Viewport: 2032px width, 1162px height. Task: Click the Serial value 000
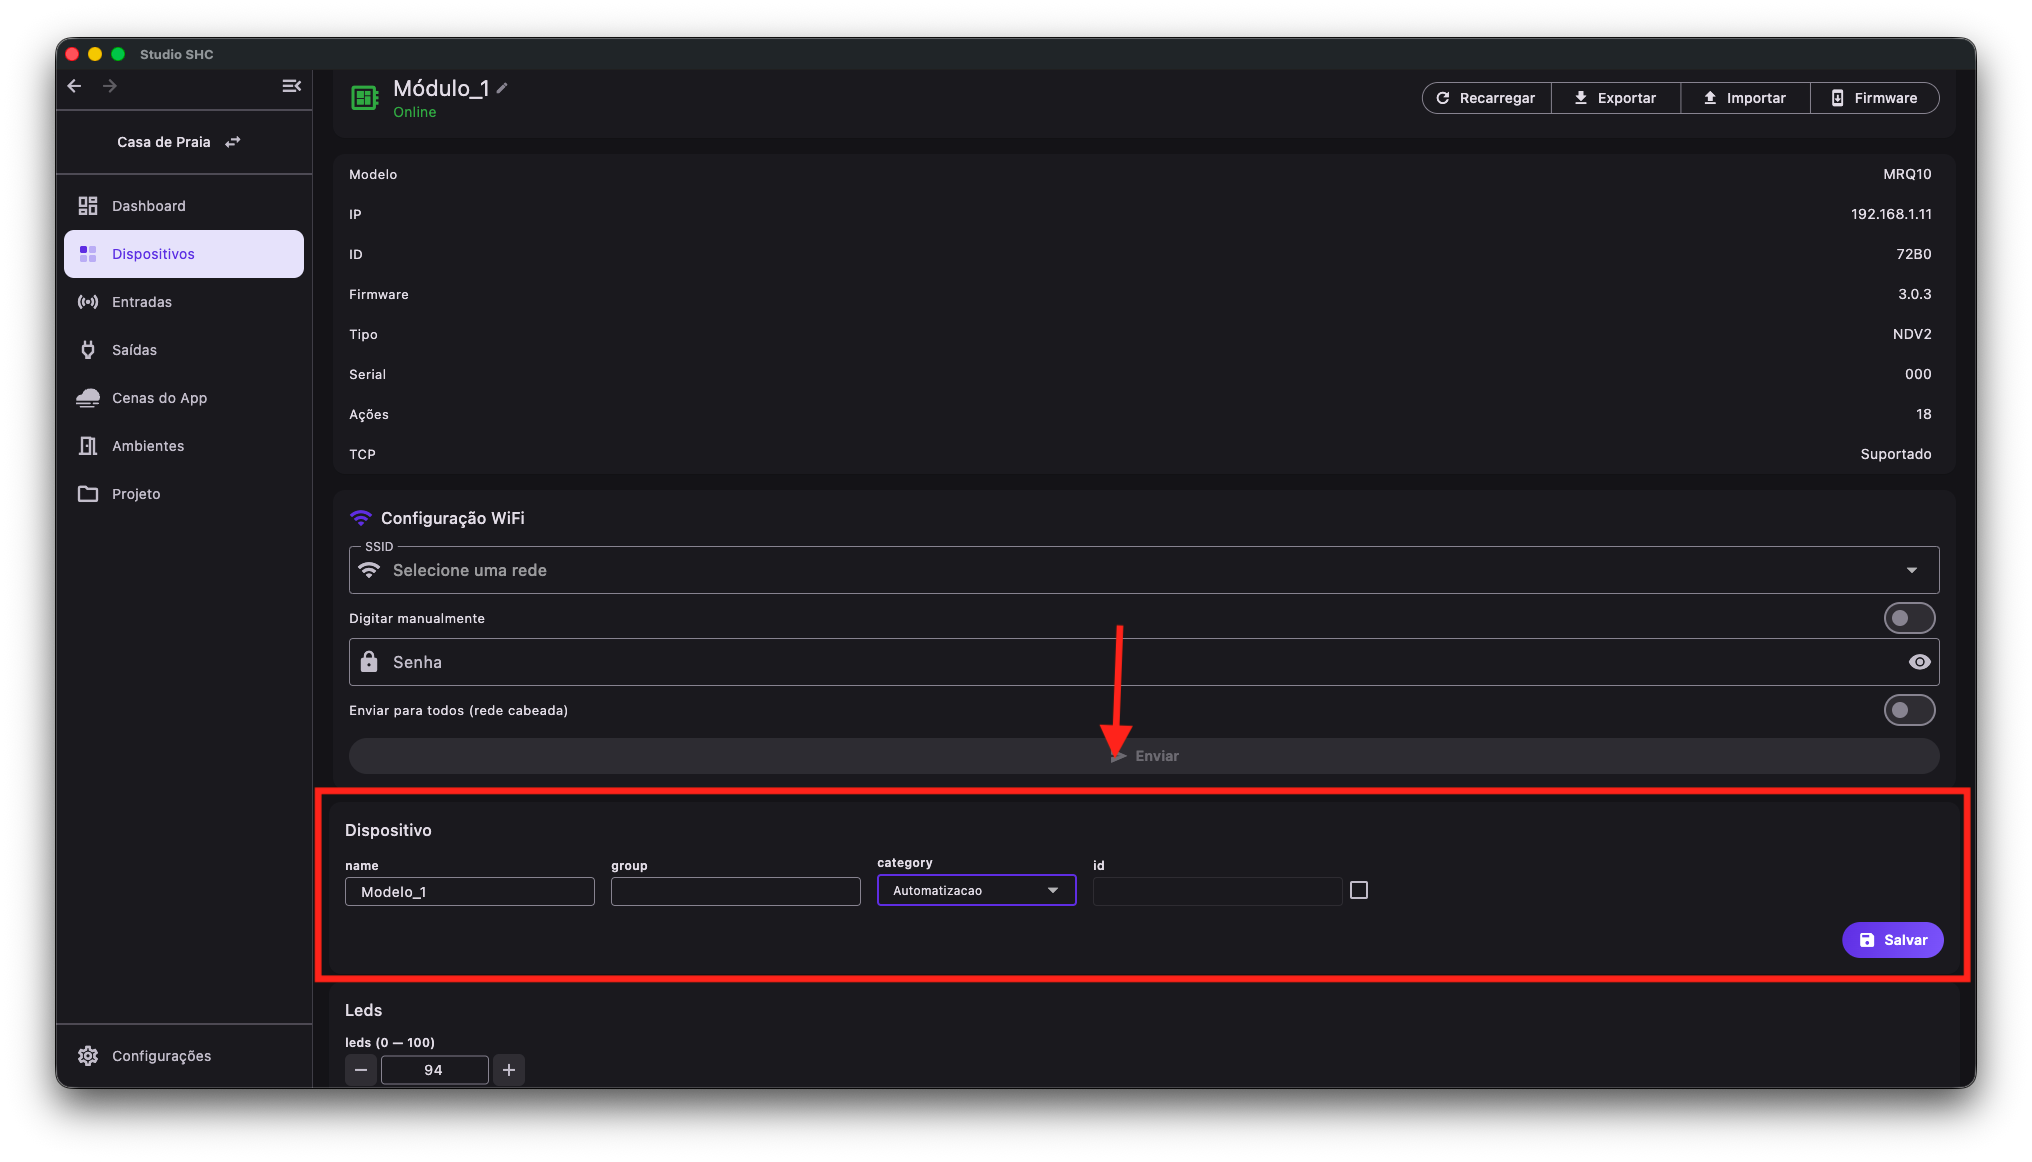[x=1918, y=374]
